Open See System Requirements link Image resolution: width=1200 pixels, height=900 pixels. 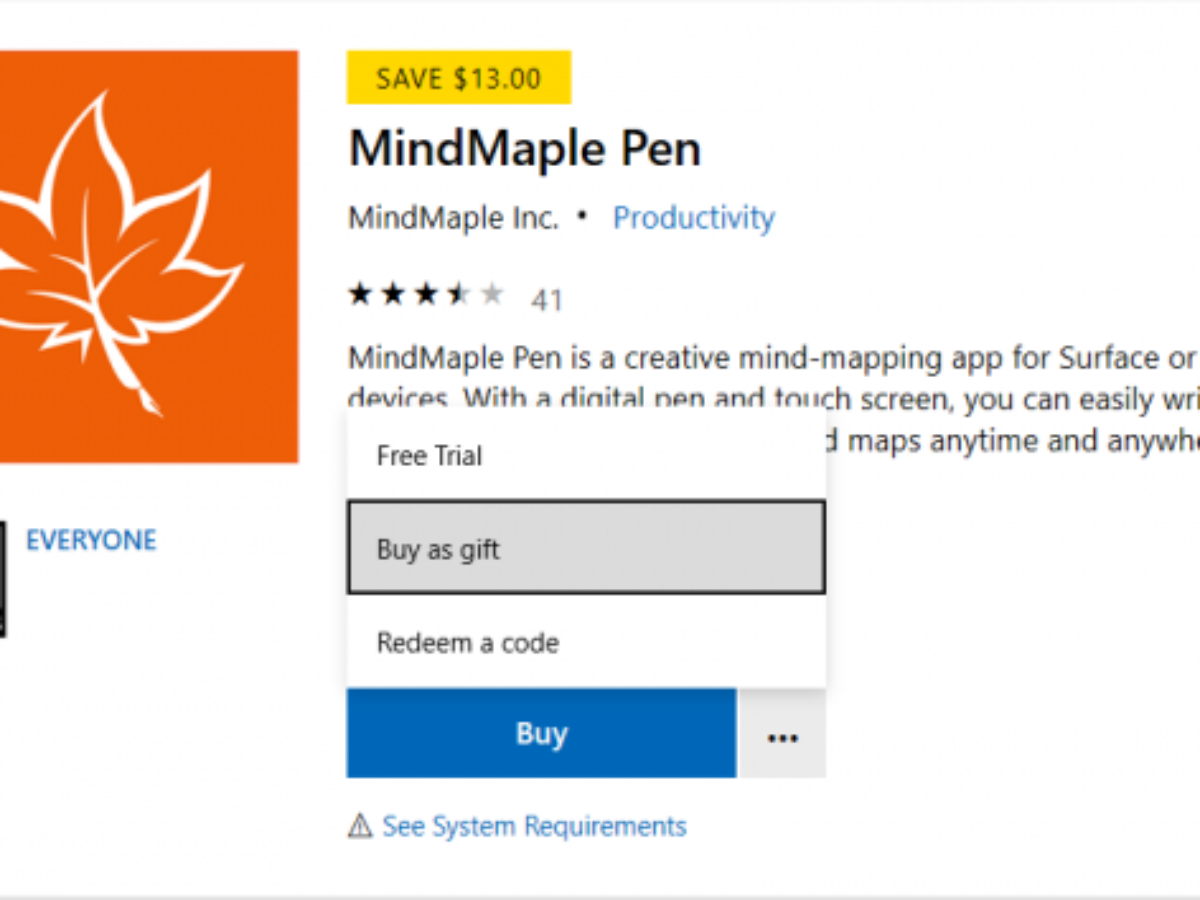click(x=534, y=826)
